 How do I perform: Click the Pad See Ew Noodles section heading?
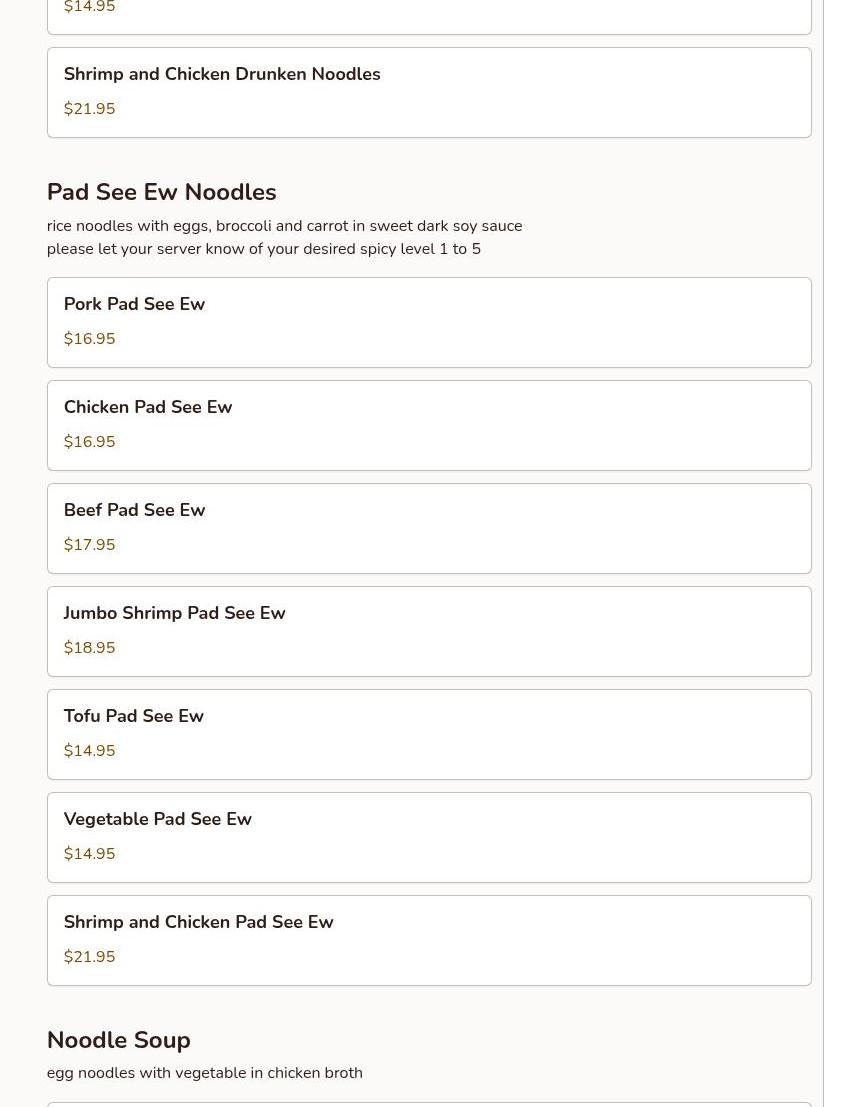(161, 192)
